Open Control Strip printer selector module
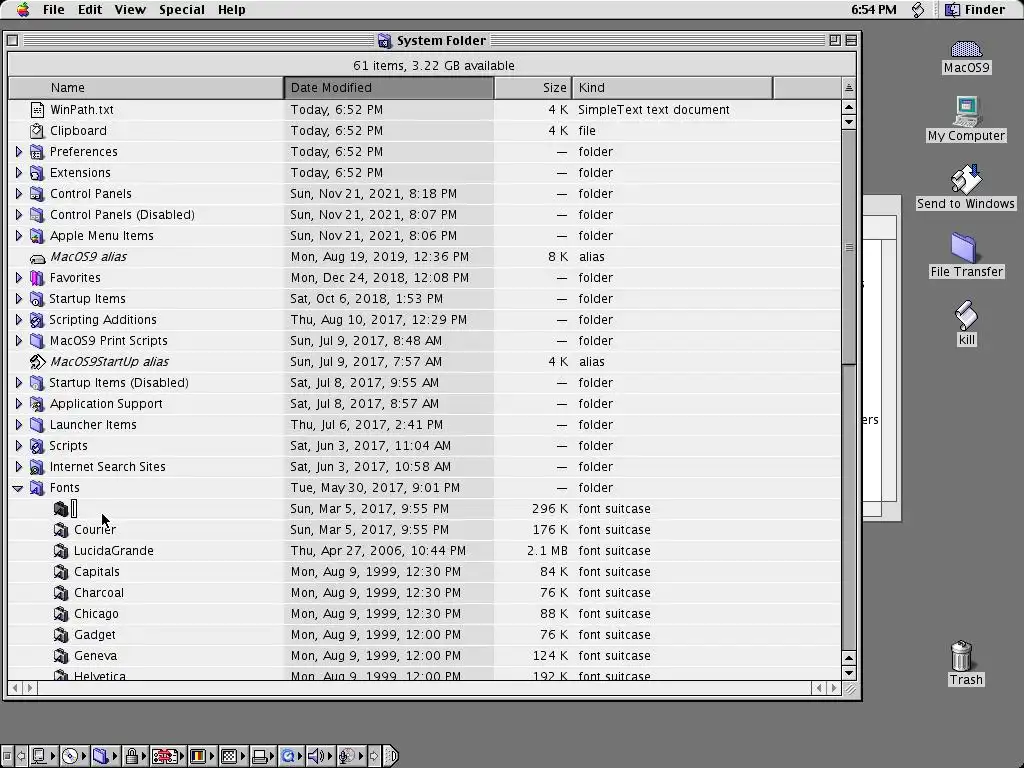 coord(263,756)
